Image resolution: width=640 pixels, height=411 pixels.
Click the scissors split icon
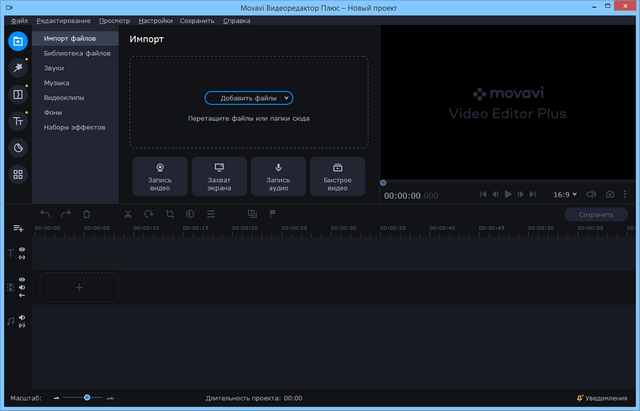tap(128, 214)
